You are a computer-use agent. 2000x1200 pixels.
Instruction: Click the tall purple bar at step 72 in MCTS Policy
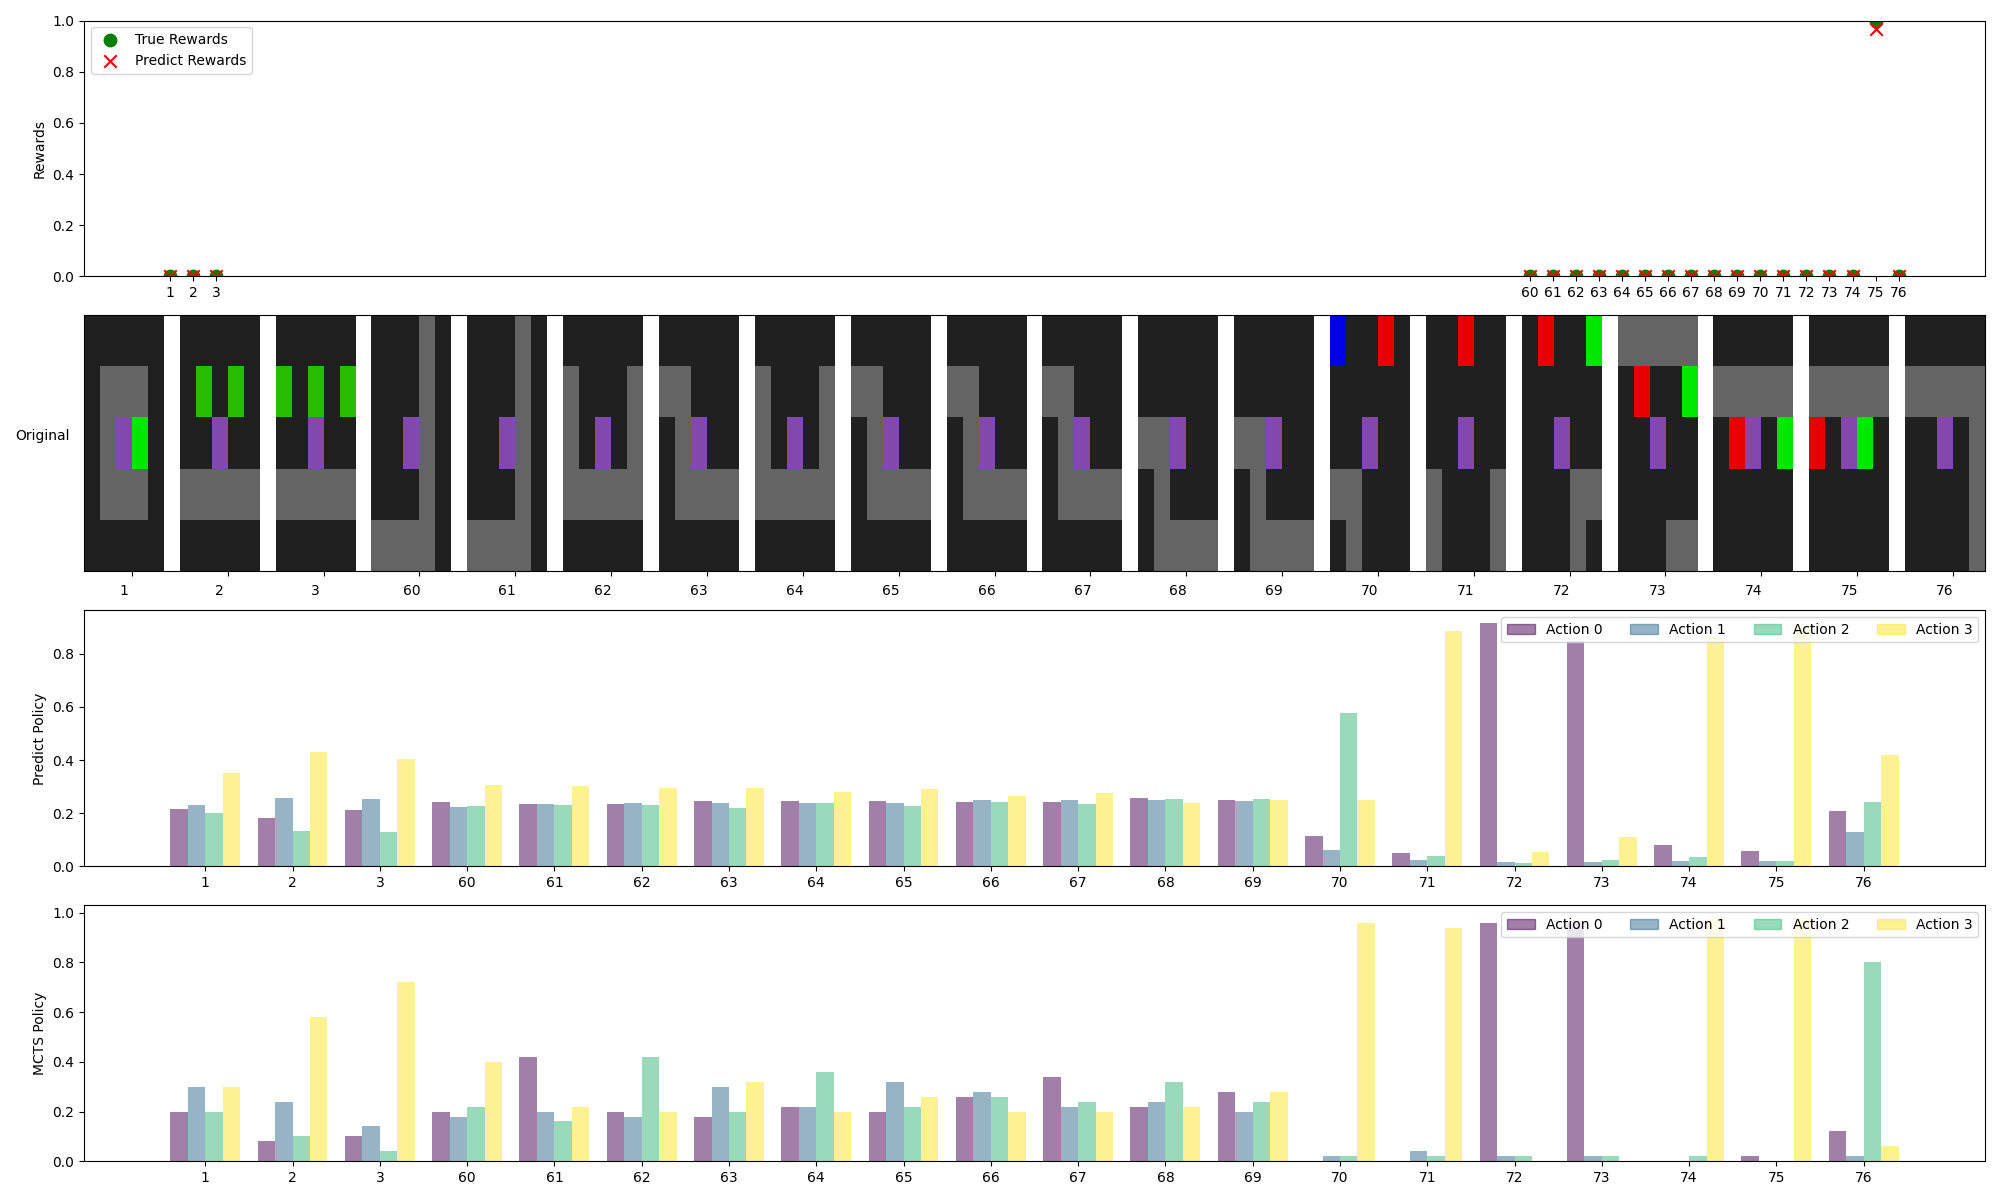coord(1488,1042)
